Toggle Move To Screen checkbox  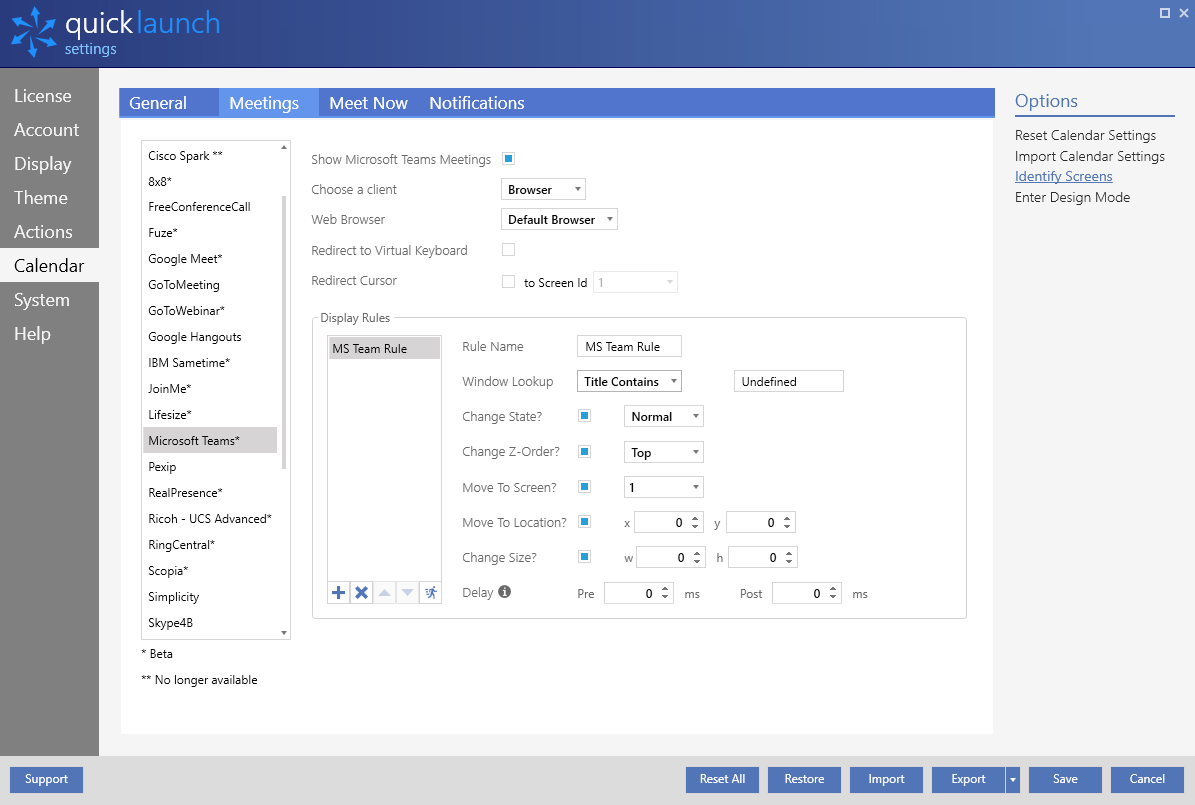(585, 486)
